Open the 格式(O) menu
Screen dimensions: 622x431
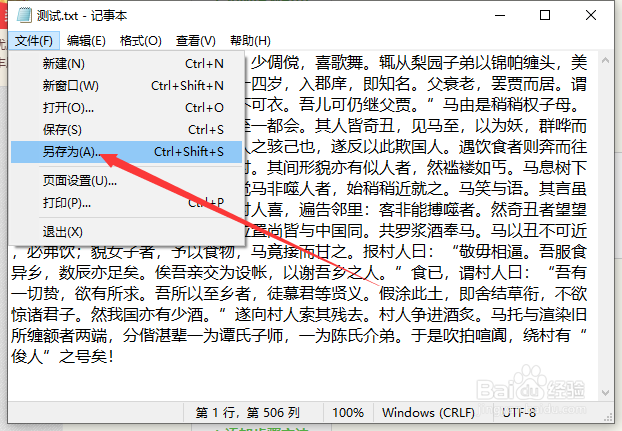tap(141, 41)
